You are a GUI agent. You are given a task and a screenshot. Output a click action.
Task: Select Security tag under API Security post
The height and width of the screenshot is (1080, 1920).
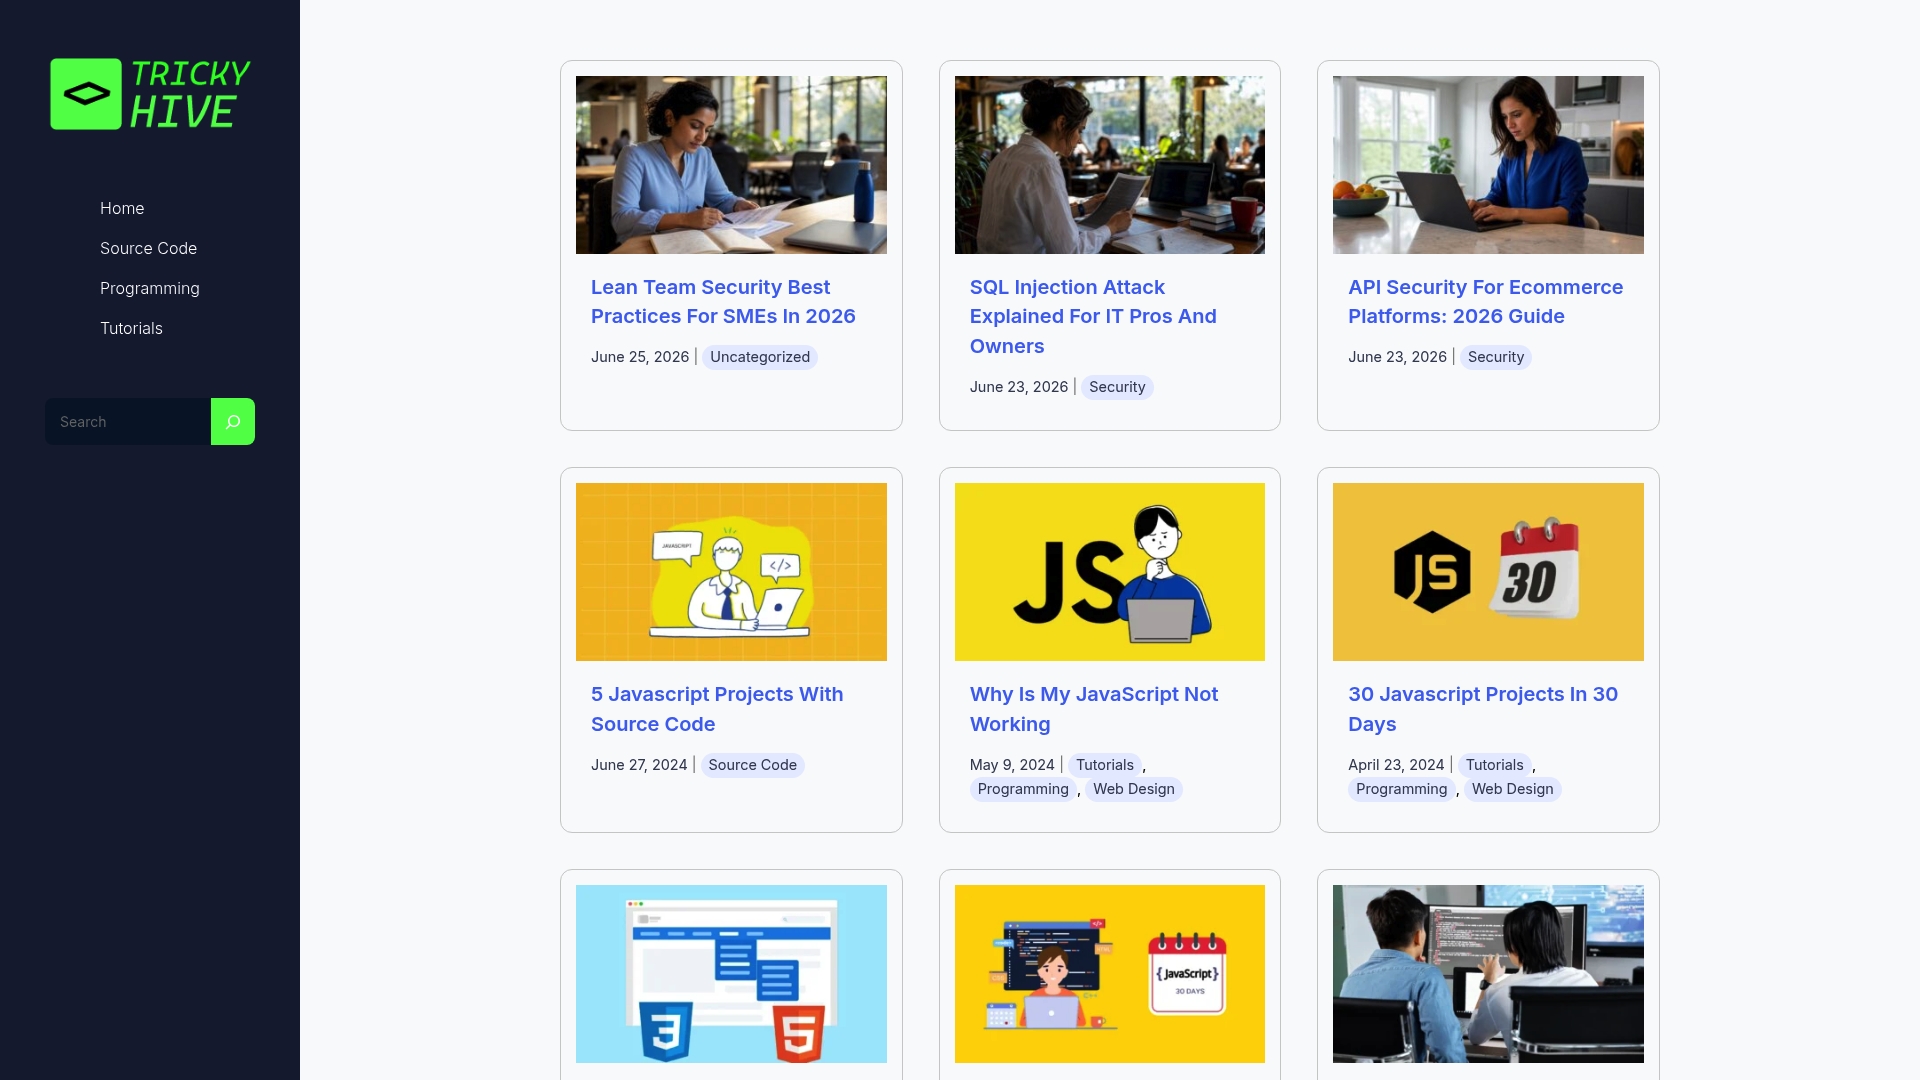click(x=1496, y=357)
